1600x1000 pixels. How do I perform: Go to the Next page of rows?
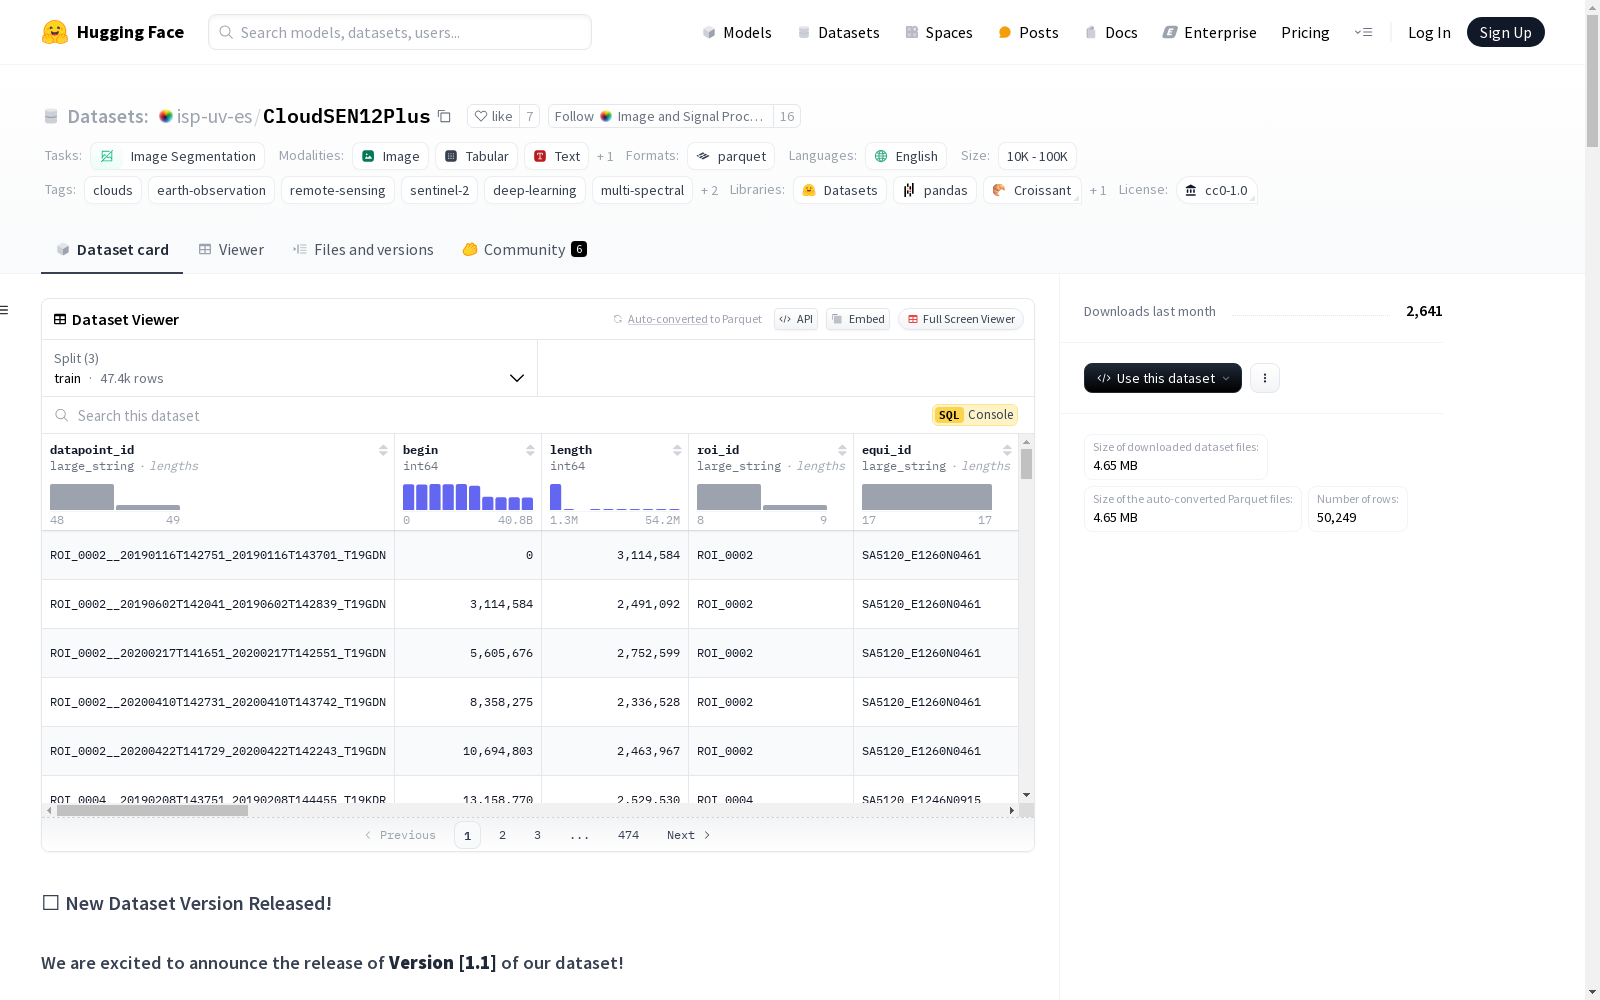coord(688,835)
